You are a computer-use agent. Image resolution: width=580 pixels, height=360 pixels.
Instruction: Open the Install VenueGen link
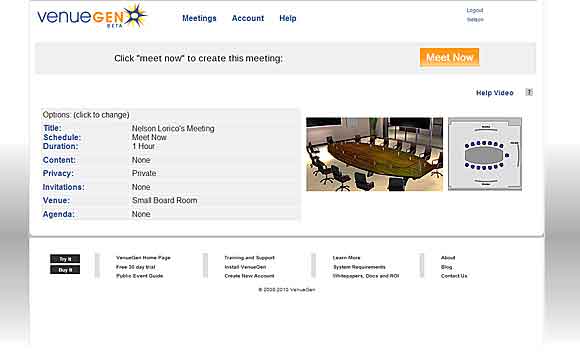tap(245, 267)
